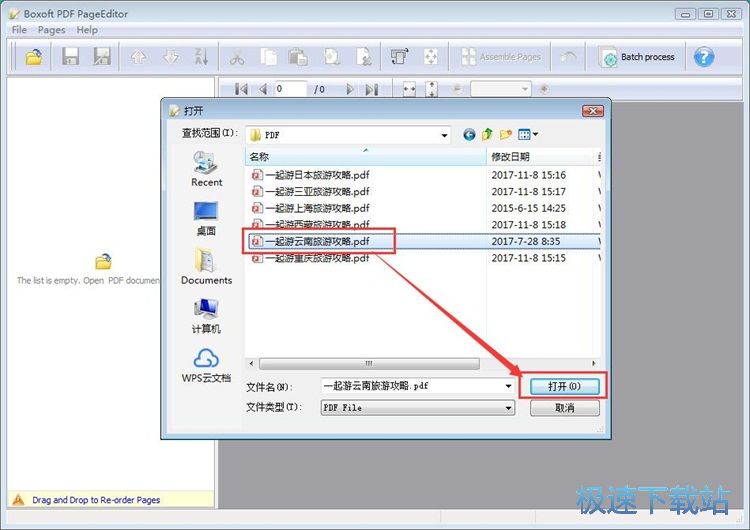Select file 一起游西藏旅游攻略.pdf
The width and height of the screenshot is (750, 530).
[x=310, y=224]
